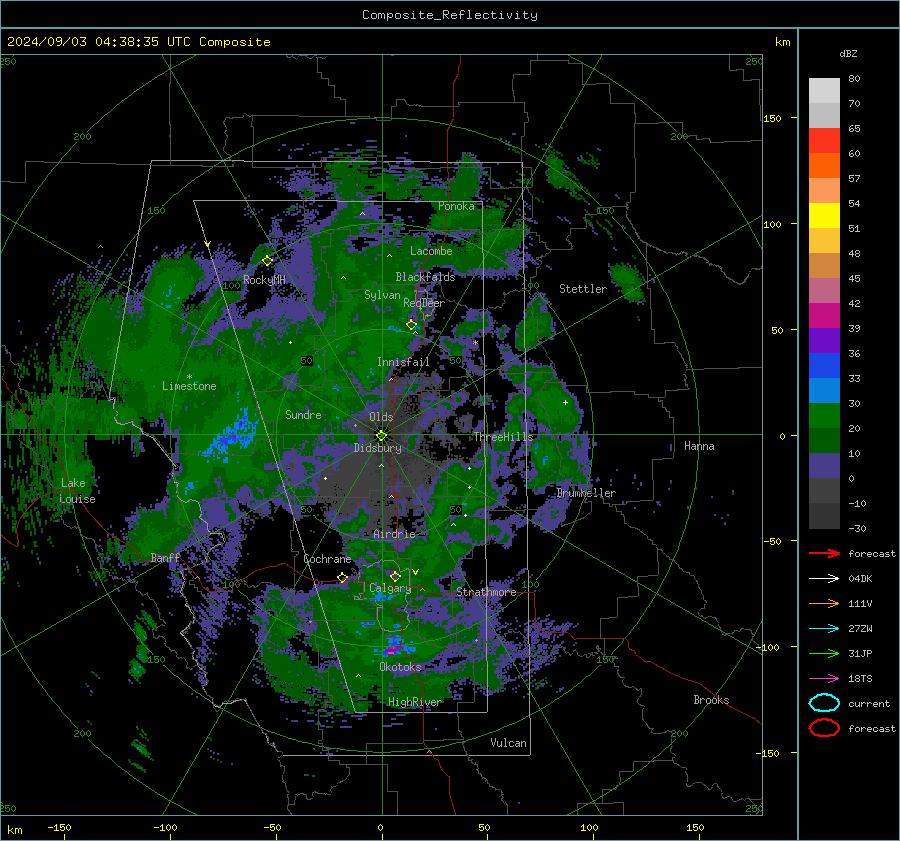Click the Okotoks city label
900x841 pixels.
(x=400, y=667)
